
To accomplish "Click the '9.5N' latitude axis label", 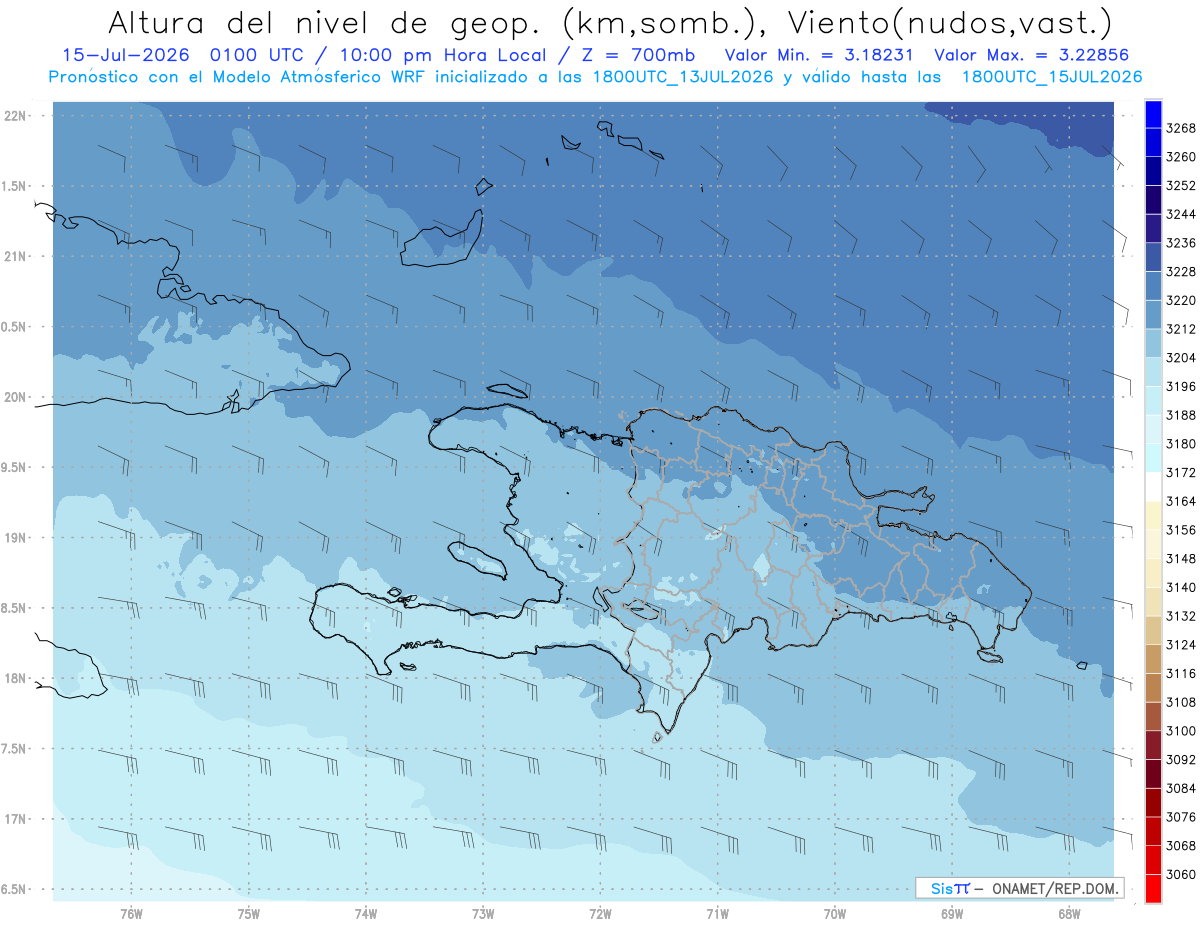I will tap(15, 468).
